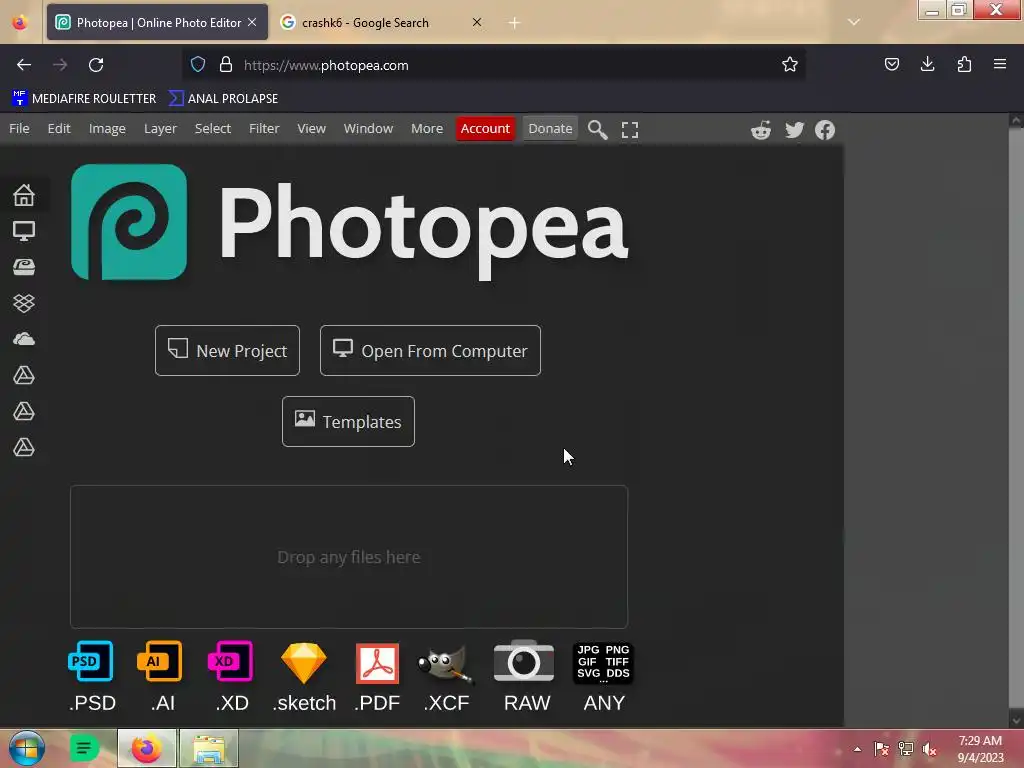View site tracking protection shield
Screen dimensions: 1024x768
[x=198, y=64]
